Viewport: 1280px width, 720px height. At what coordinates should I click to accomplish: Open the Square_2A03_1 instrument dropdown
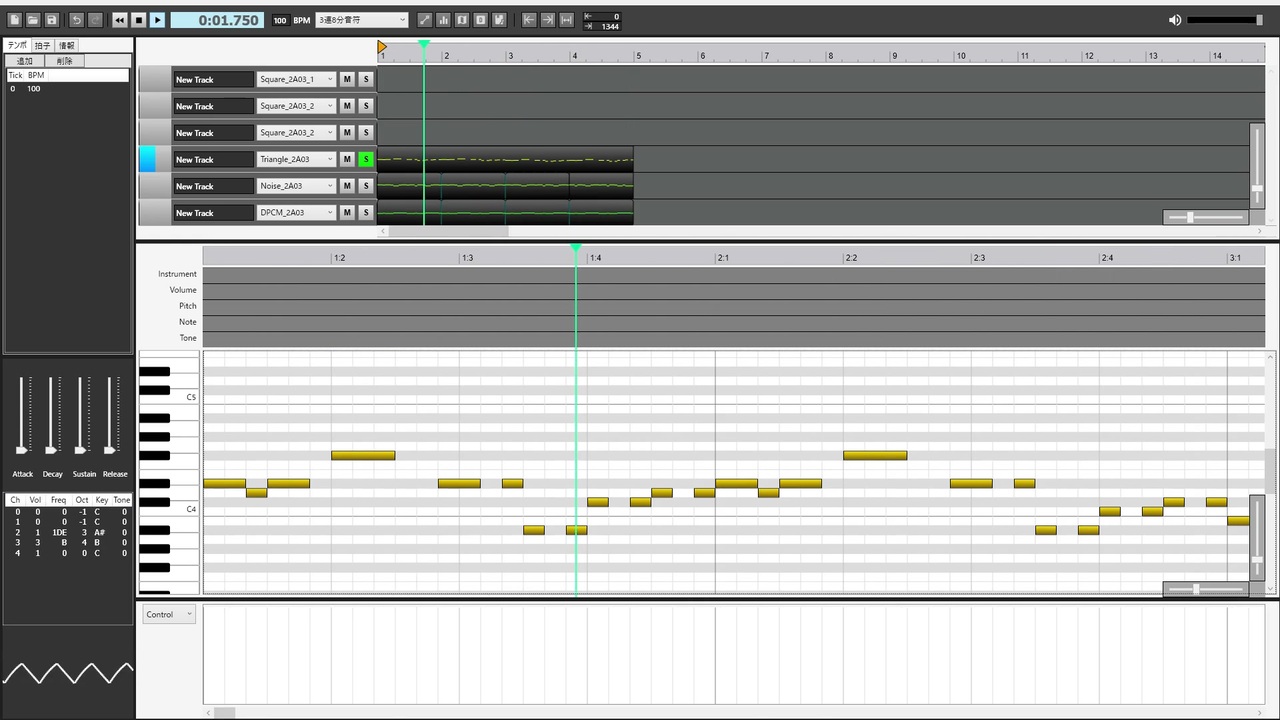296,79
